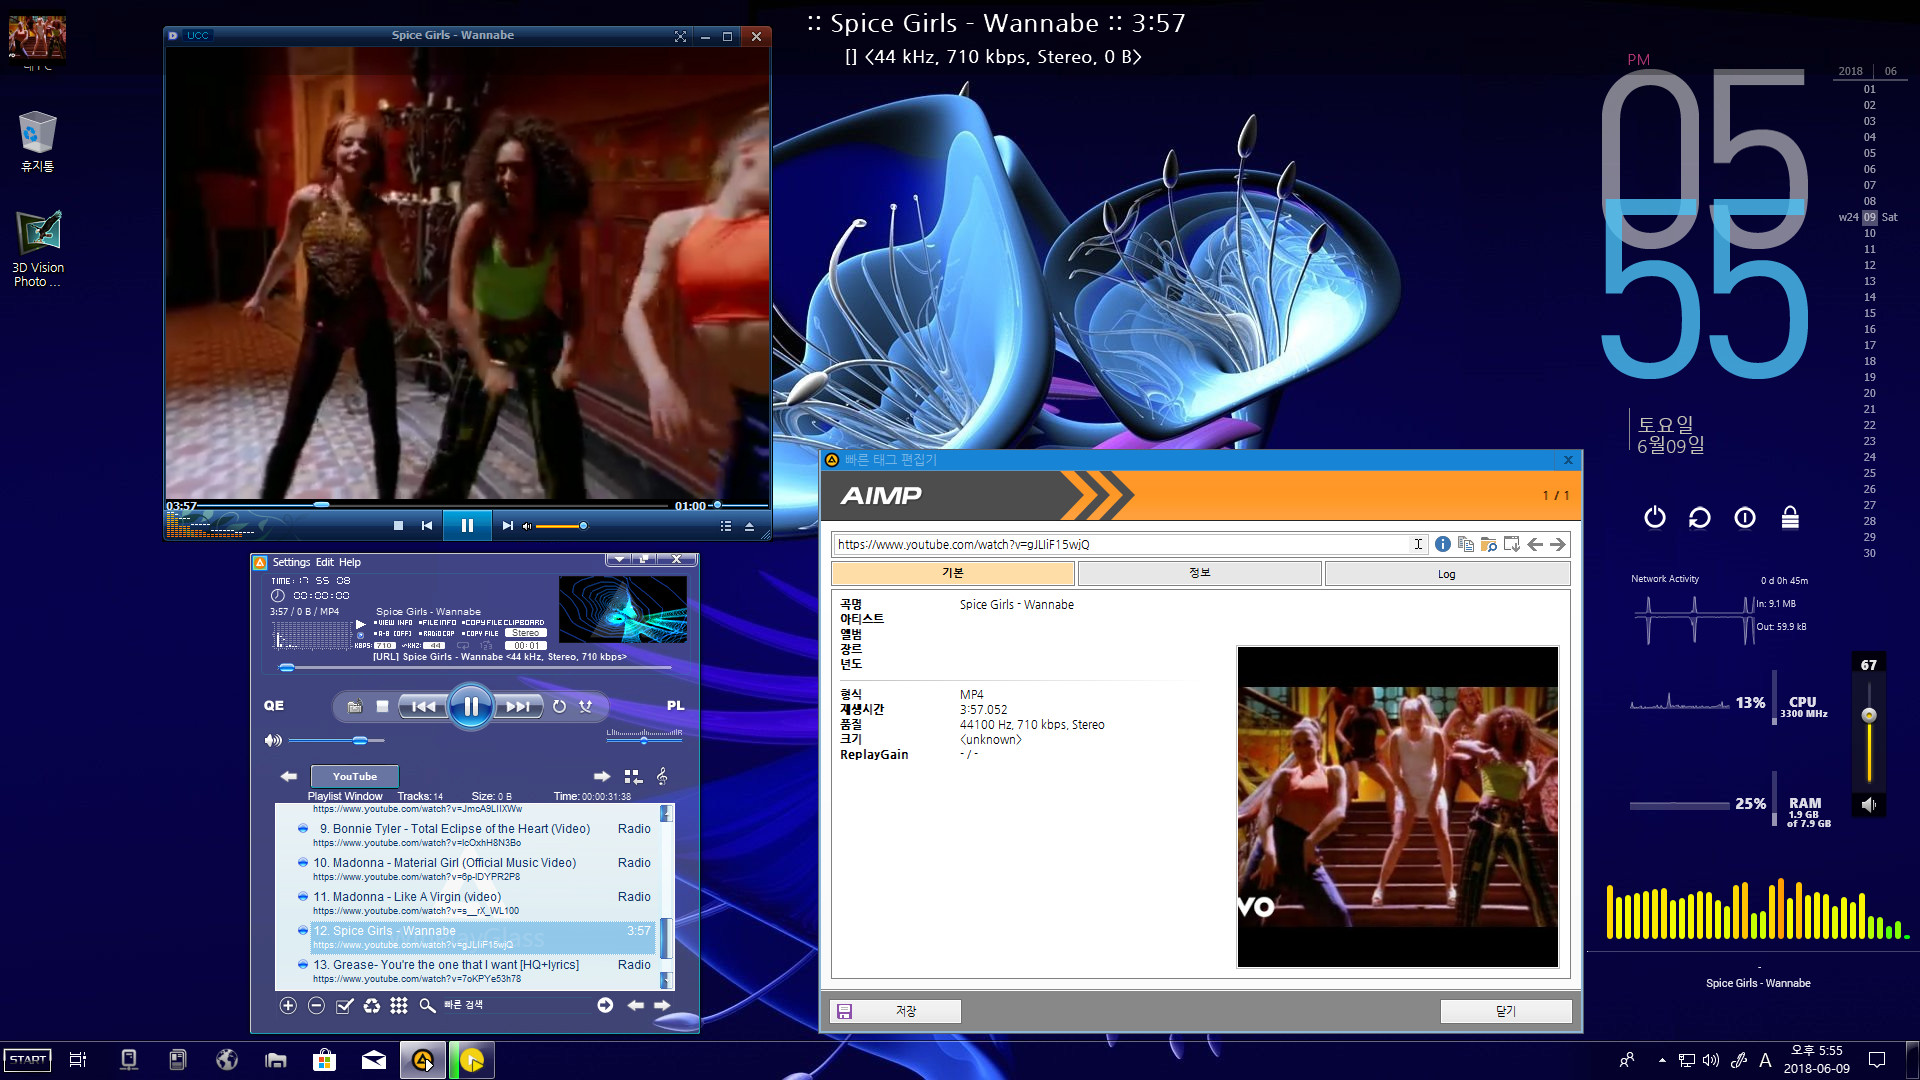Mute video player speaker icon

click(527, 525)
